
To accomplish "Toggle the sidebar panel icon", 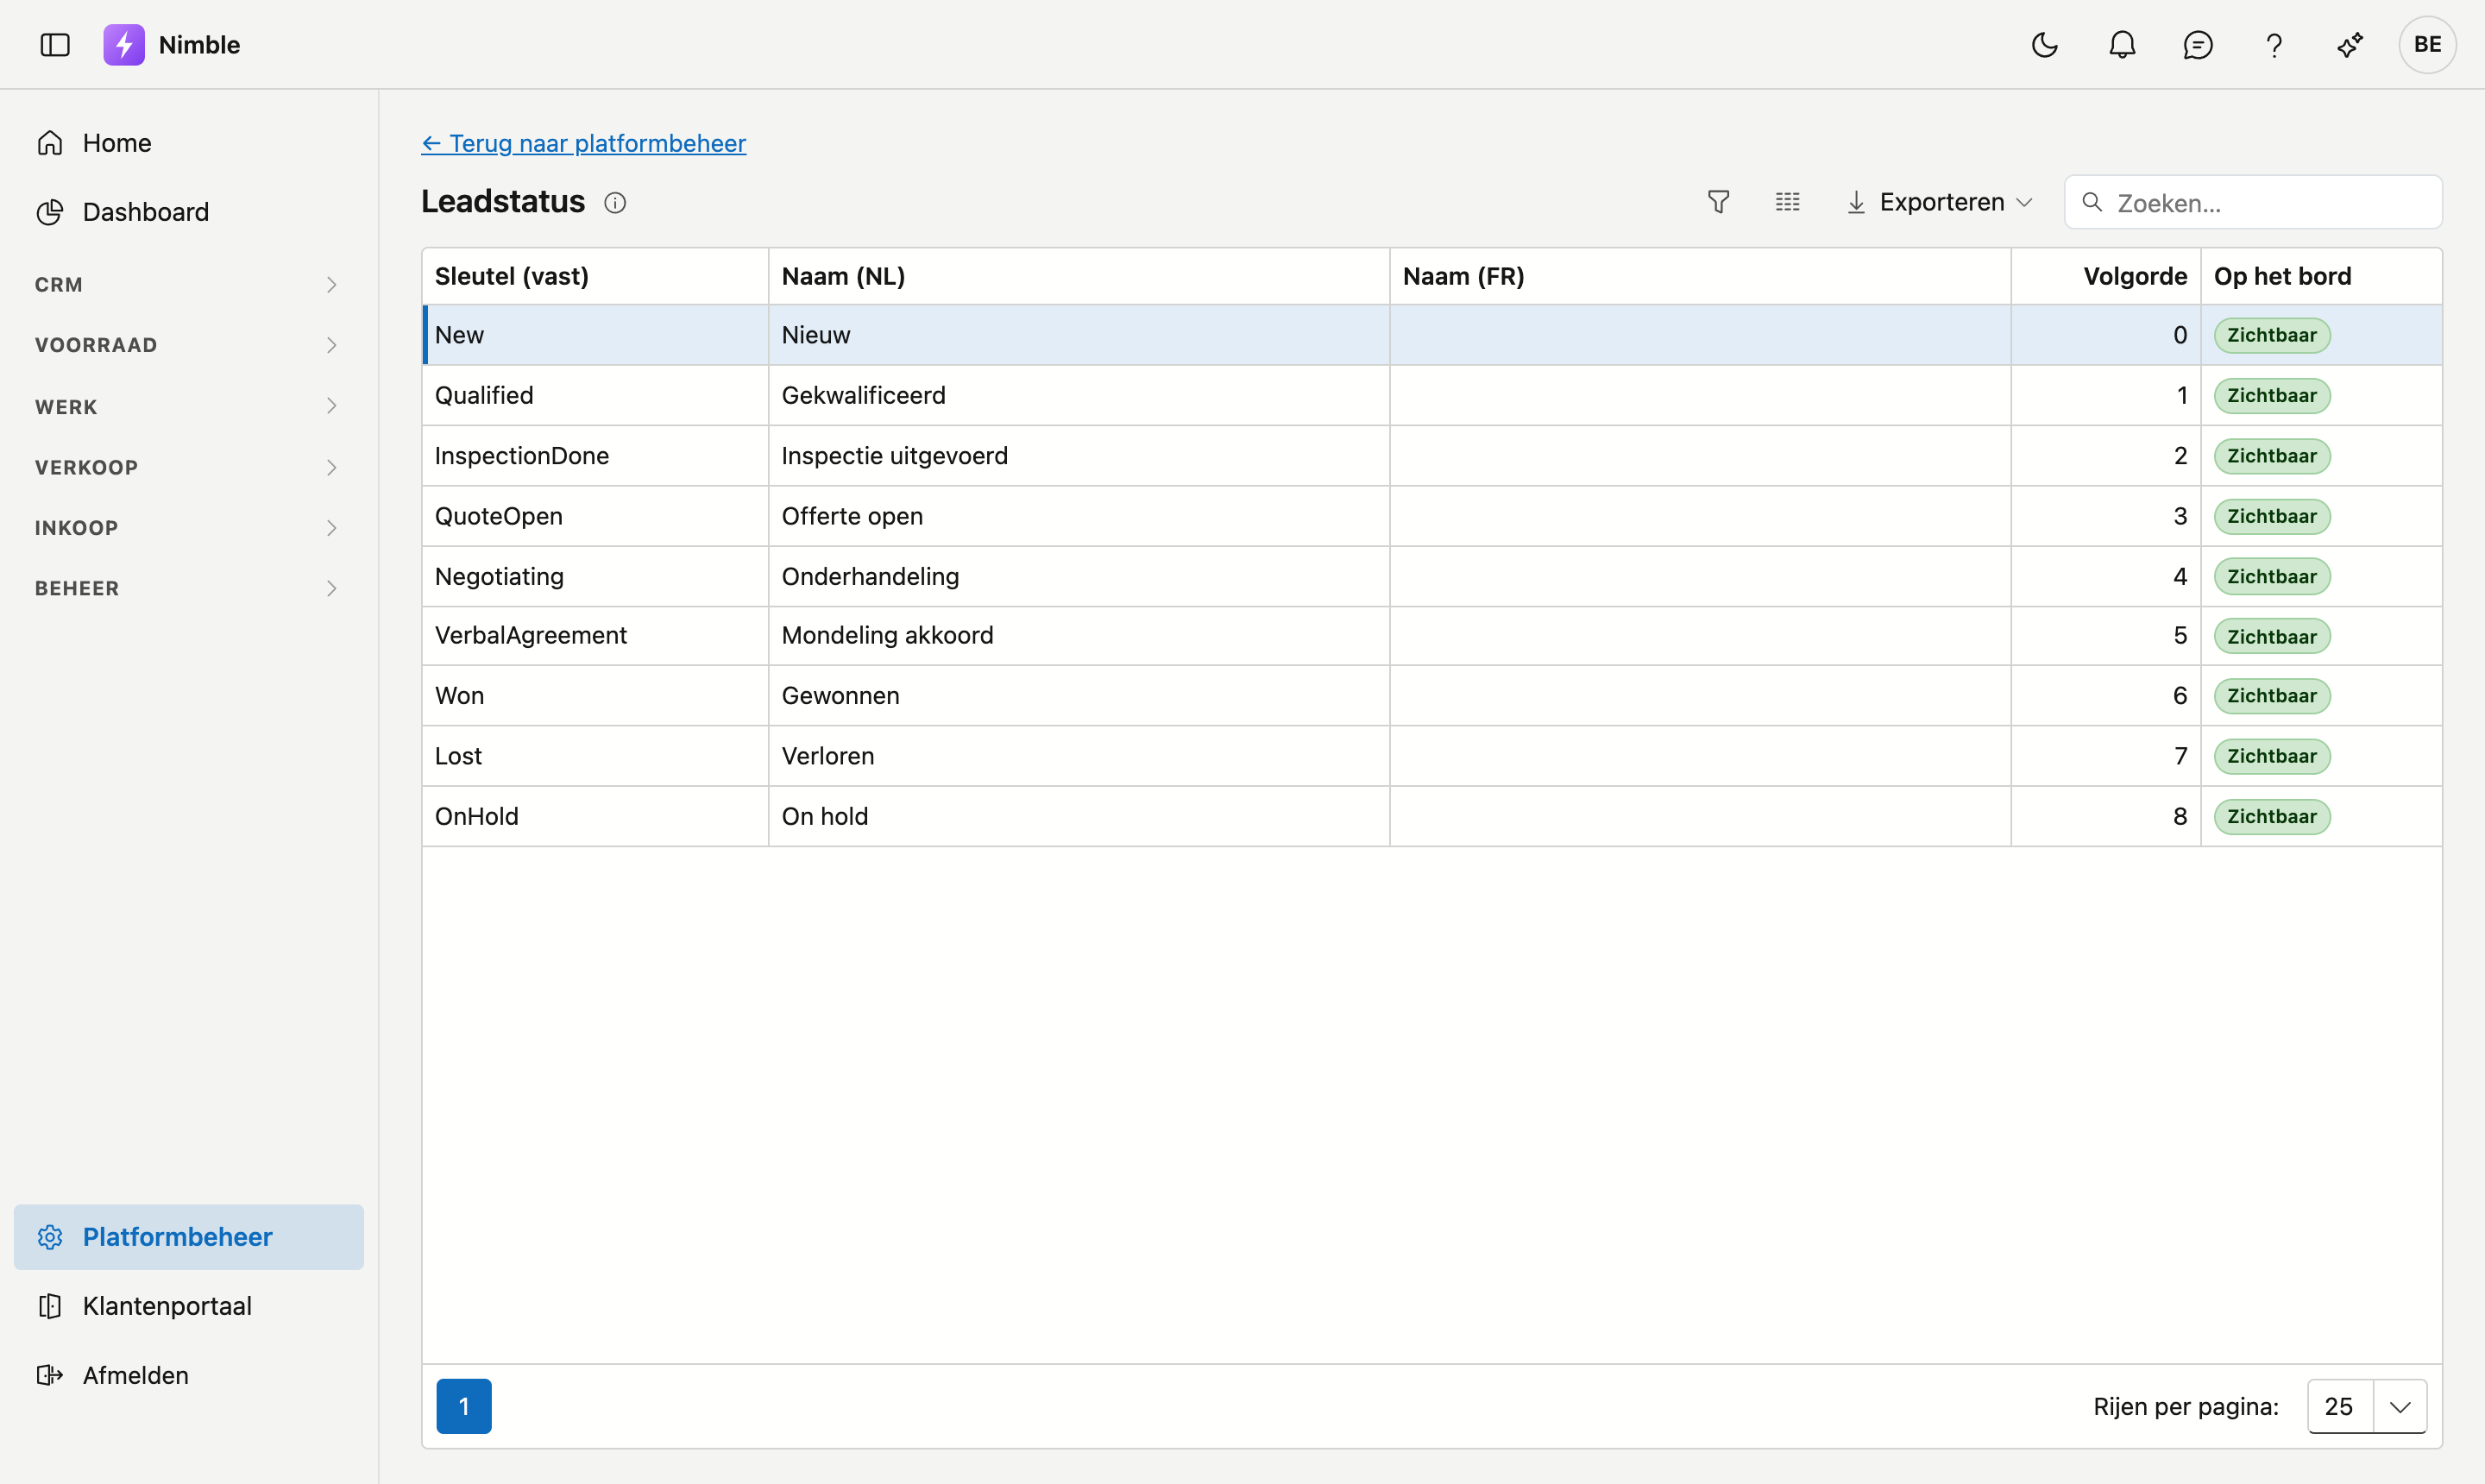I will click(x=55, y=45).
